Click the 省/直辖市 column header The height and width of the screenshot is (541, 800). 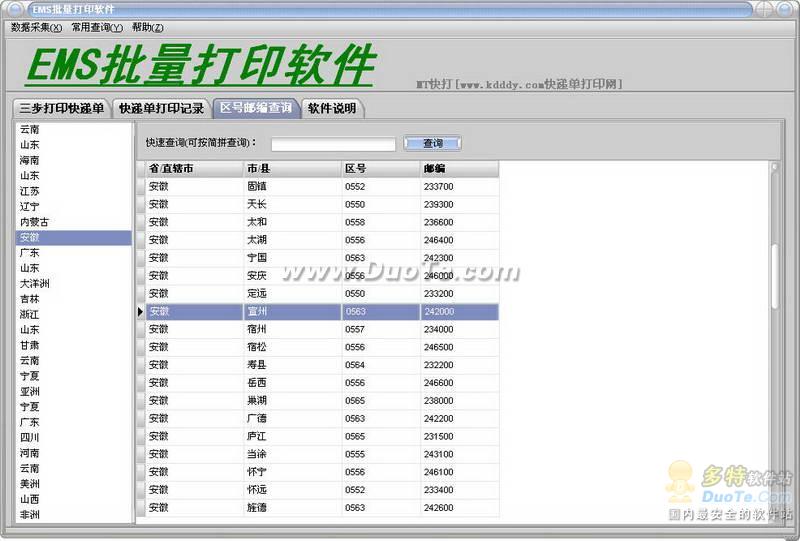(x=194, y=168)
